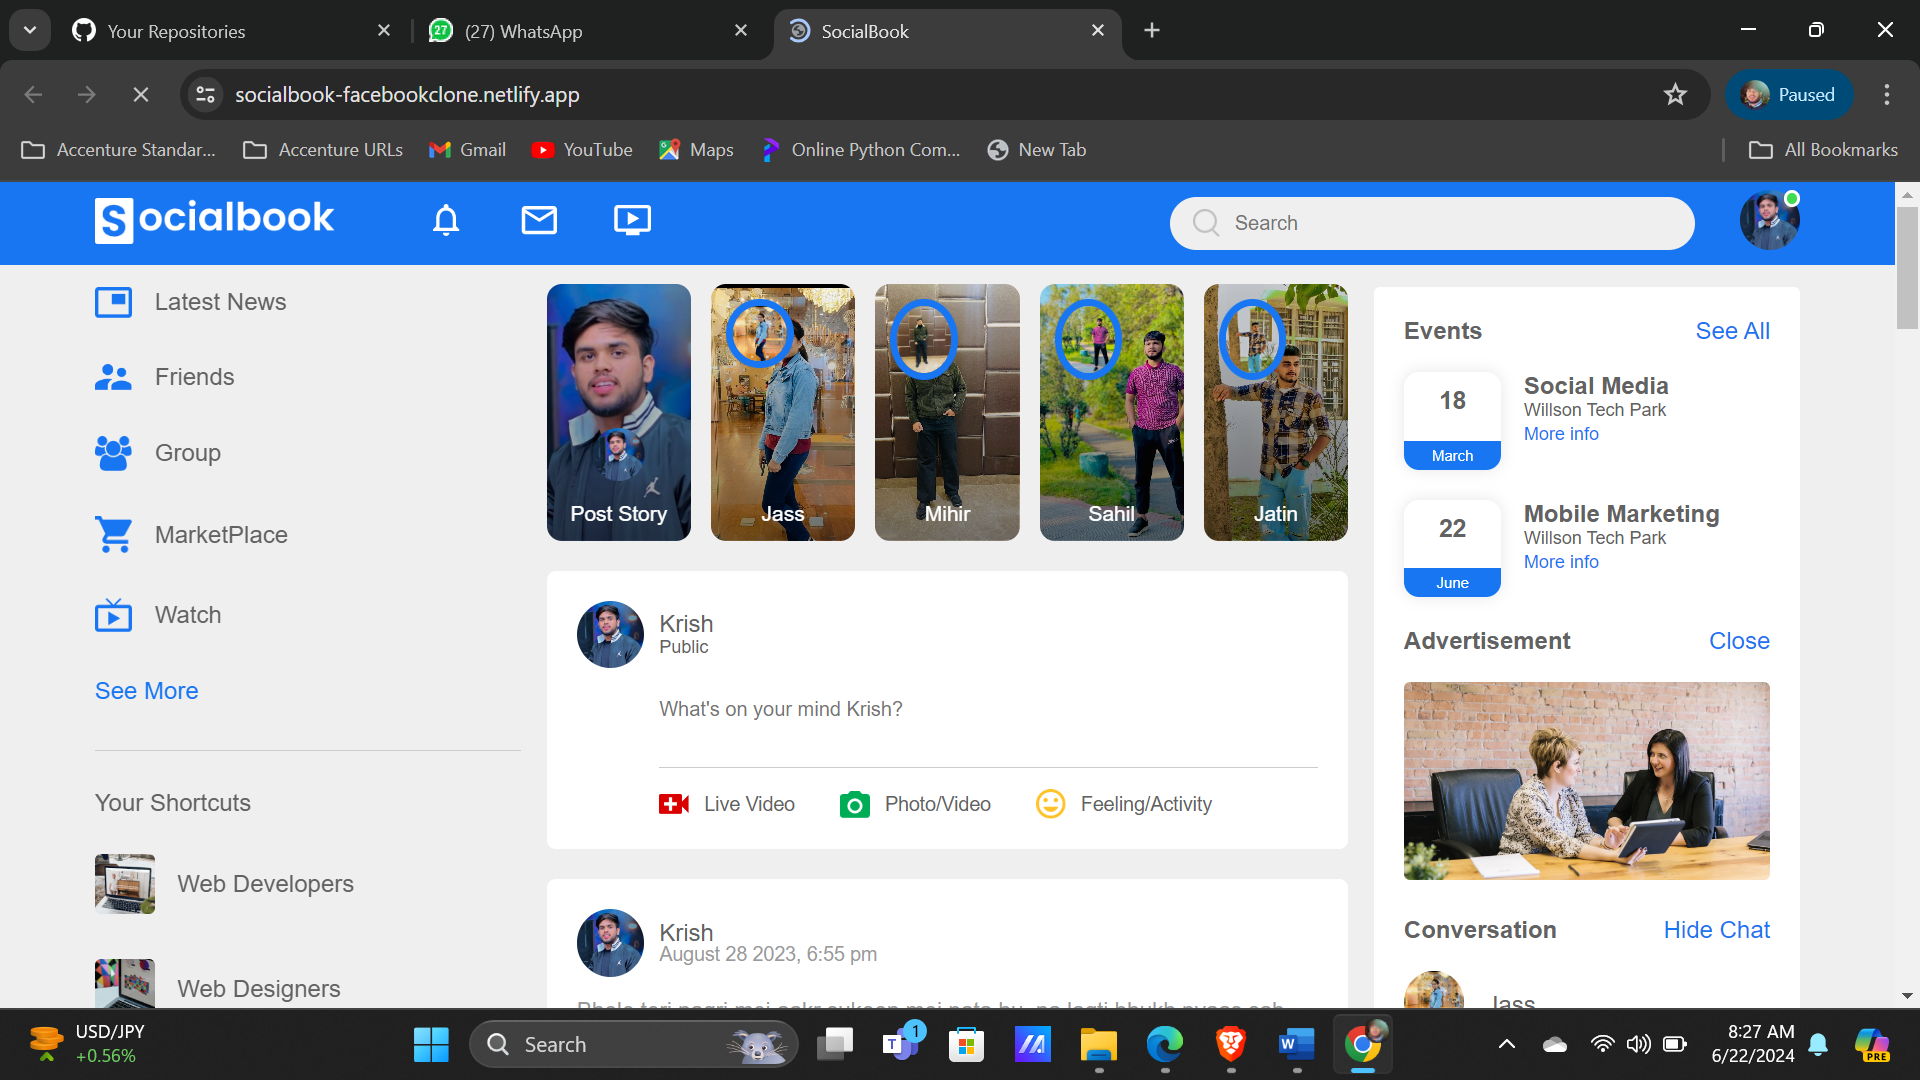Open the Accenture URLs bookmark folder

click(x=323, y=150)
